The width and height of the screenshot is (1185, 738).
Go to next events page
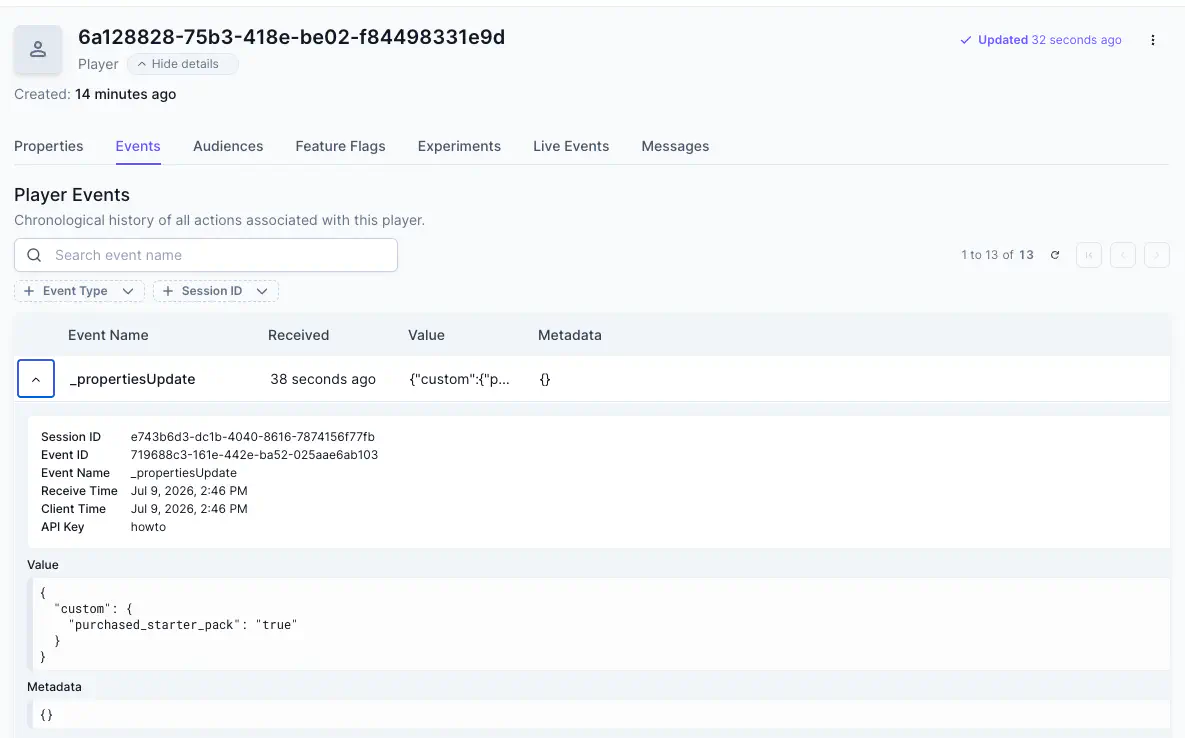[1157, 255]
